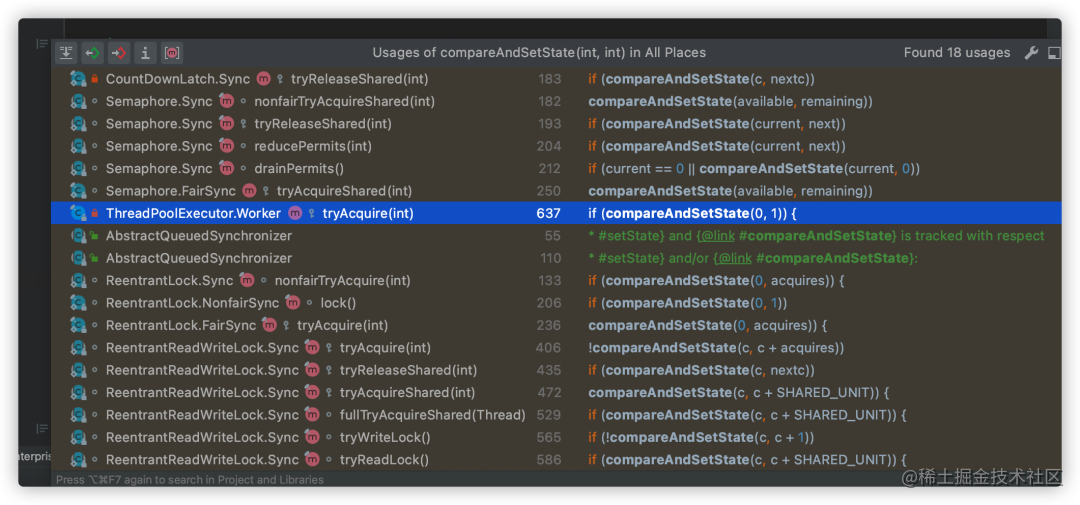
Task: Click the class icon of ReentrantLock.NonfairSync row
Action: point(79,303)
